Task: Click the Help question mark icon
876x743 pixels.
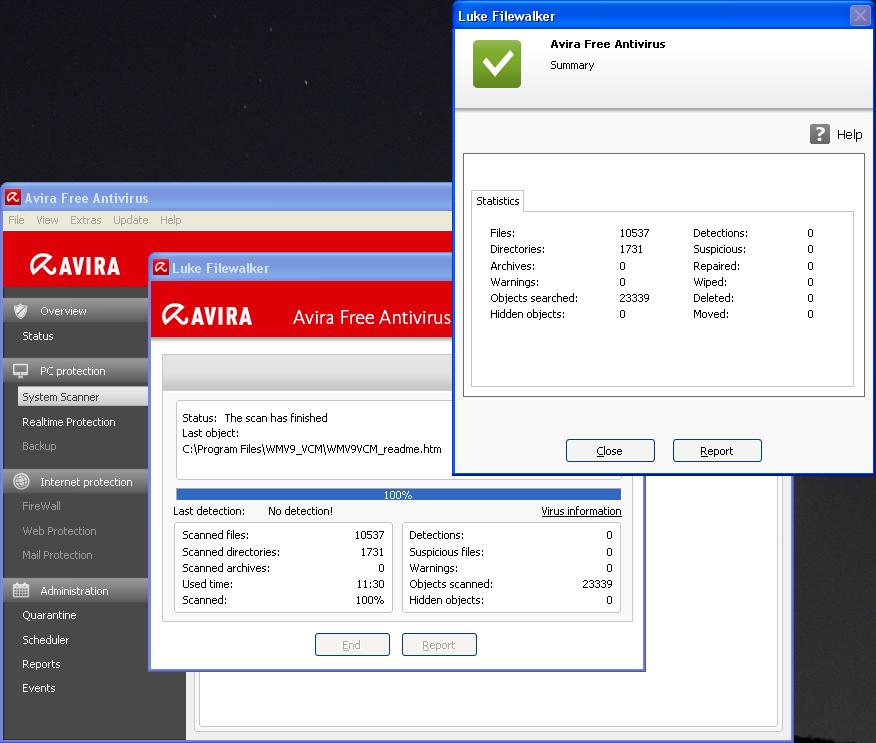Action: click(x=820, y=134)
